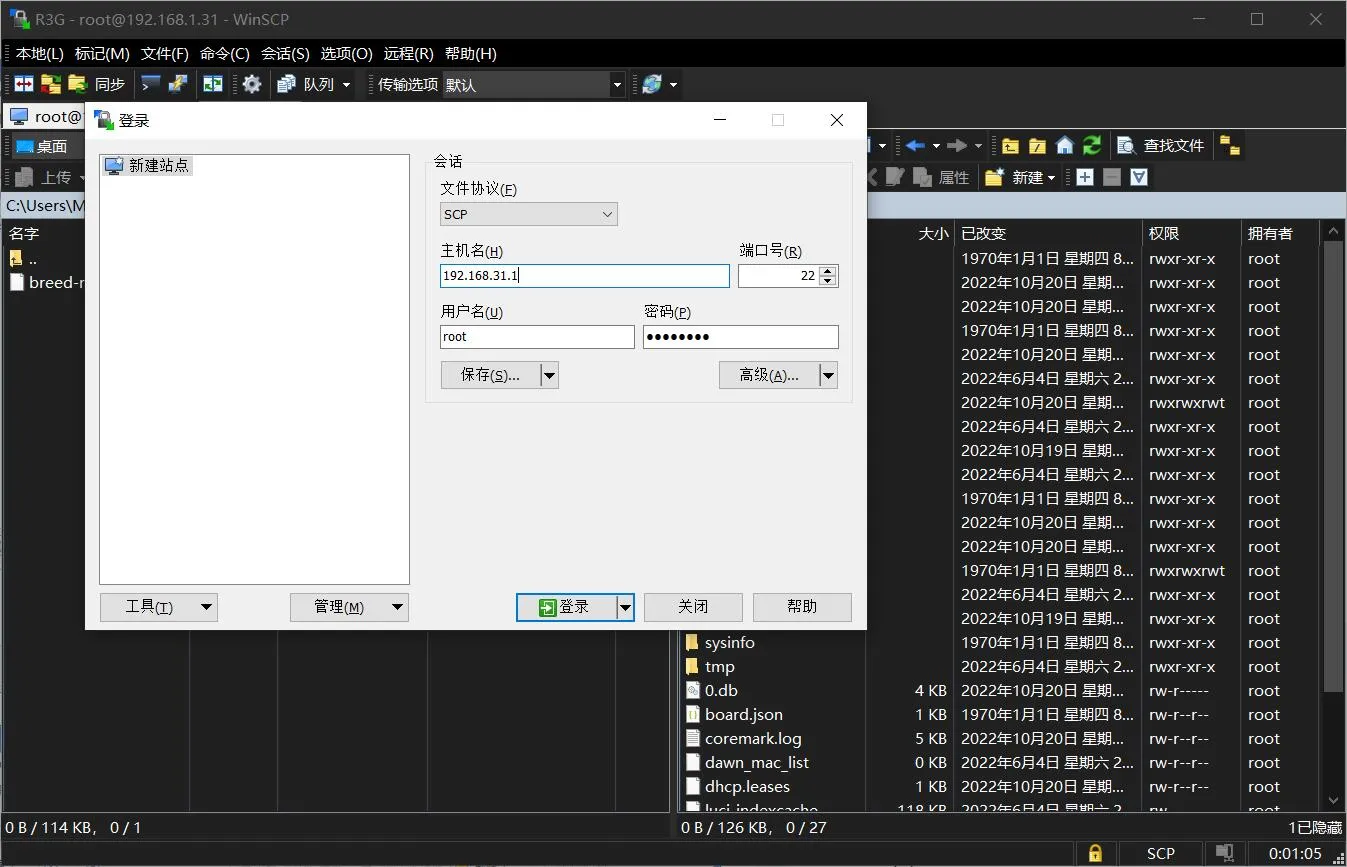Increase the port number with the stepper arrow

pos(827,270)
